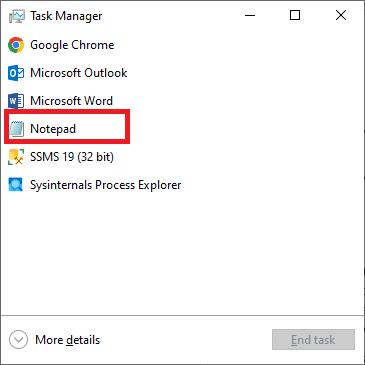Select the Microsoft Outlook task entry

(182, 73)
